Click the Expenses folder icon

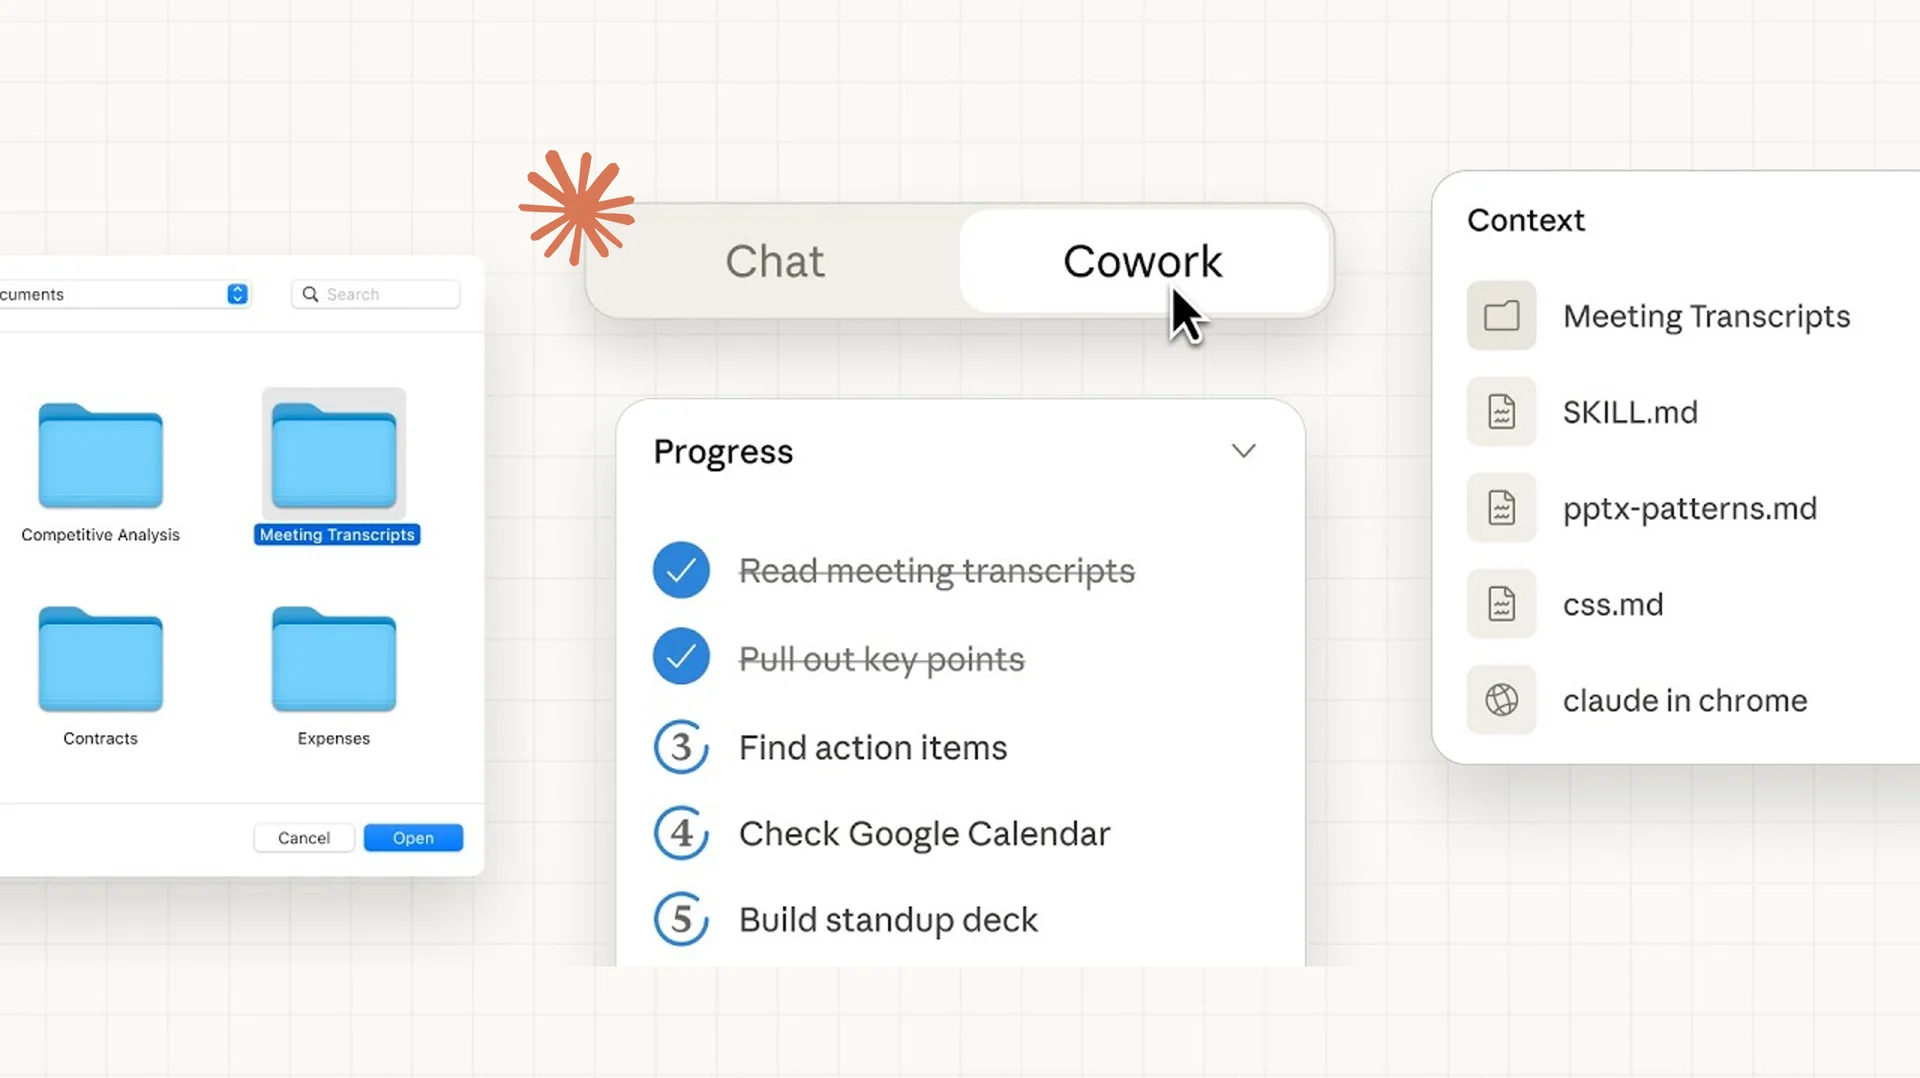pos(333,661)
